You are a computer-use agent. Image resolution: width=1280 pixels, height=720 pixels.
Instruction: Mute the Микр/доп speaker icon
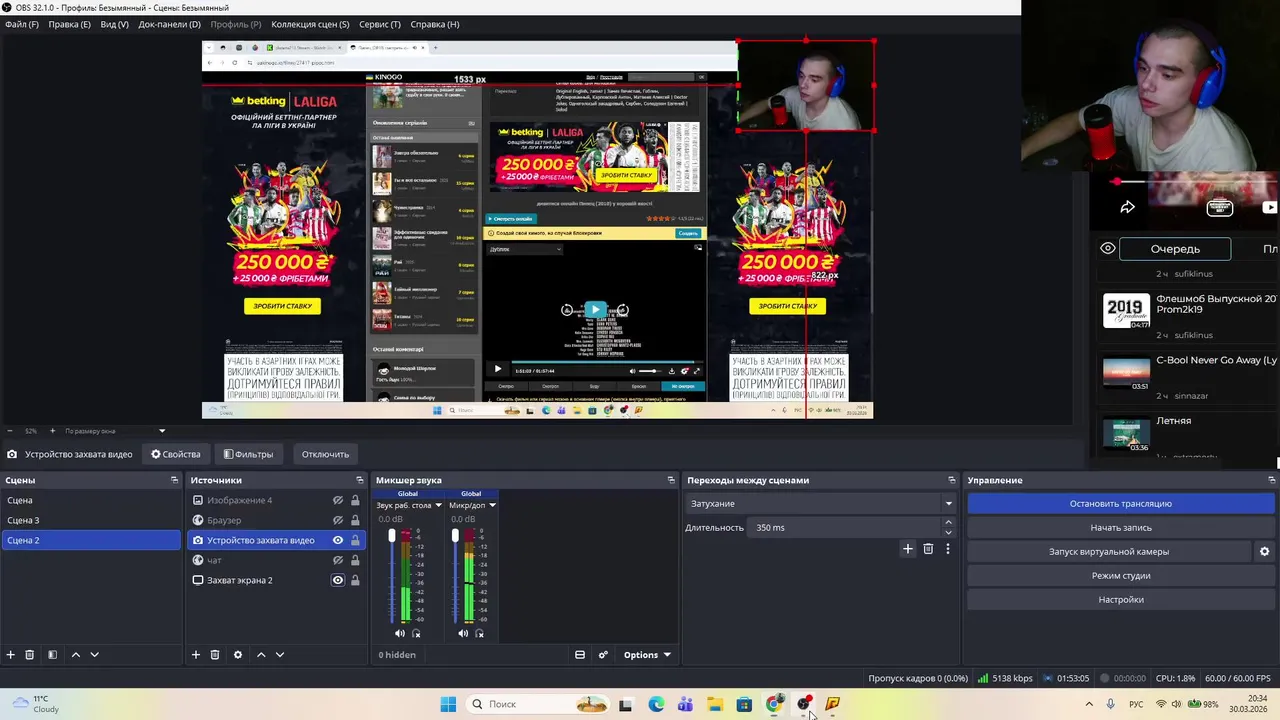(x=463, y=633)
